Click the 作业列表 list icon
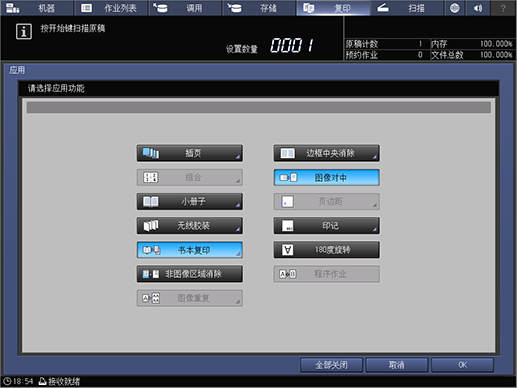Screen dimensions: 517x388 point(86,8)
